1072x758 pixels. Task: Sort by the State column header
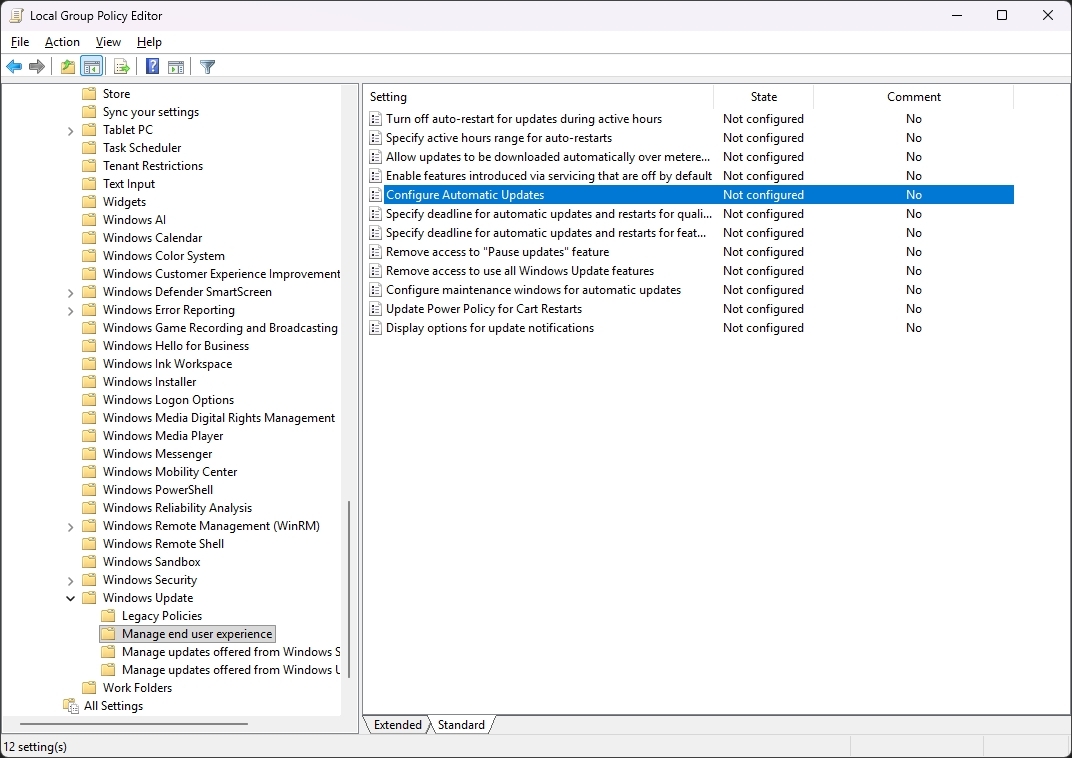point(764,97)
